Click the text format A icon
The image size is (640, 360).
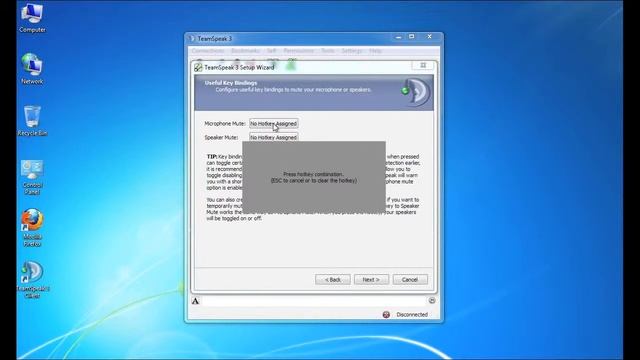tap(196, 301)
